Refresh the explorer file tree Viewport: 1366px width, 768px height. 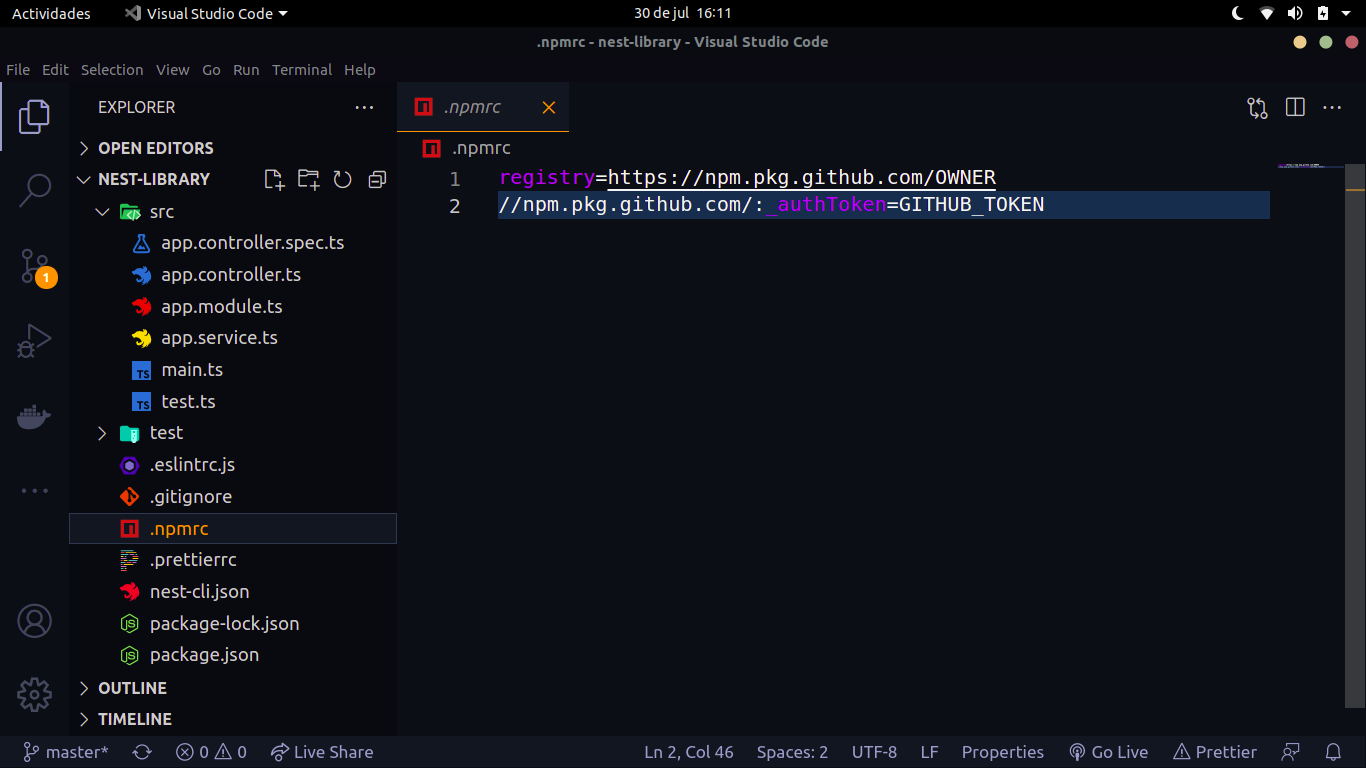(343, 179)
